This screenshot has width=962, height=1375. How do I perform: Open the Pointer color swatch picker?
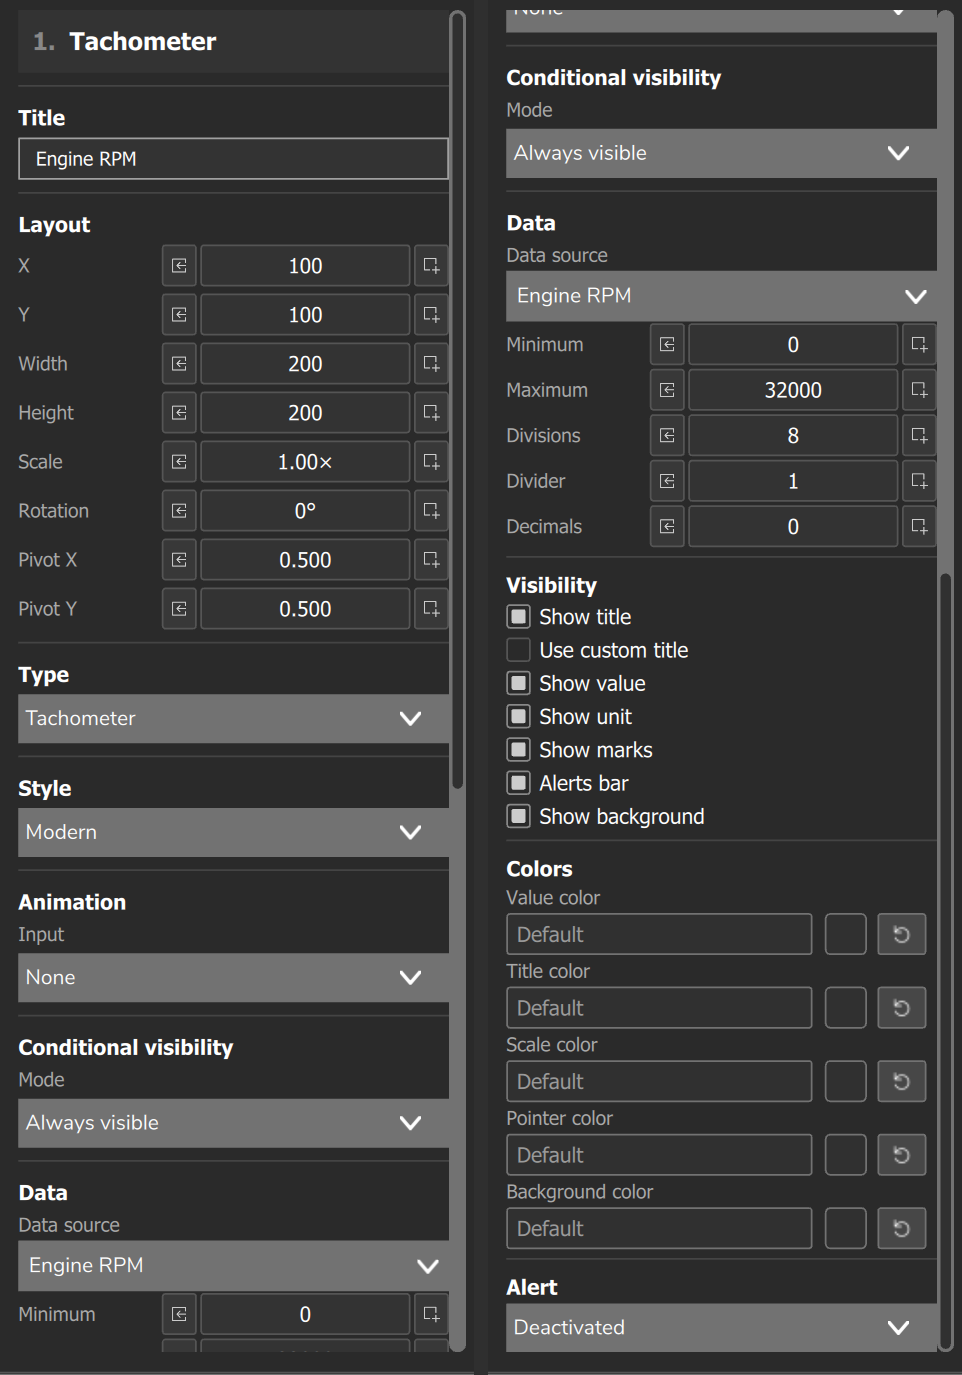pos(845,1155)
